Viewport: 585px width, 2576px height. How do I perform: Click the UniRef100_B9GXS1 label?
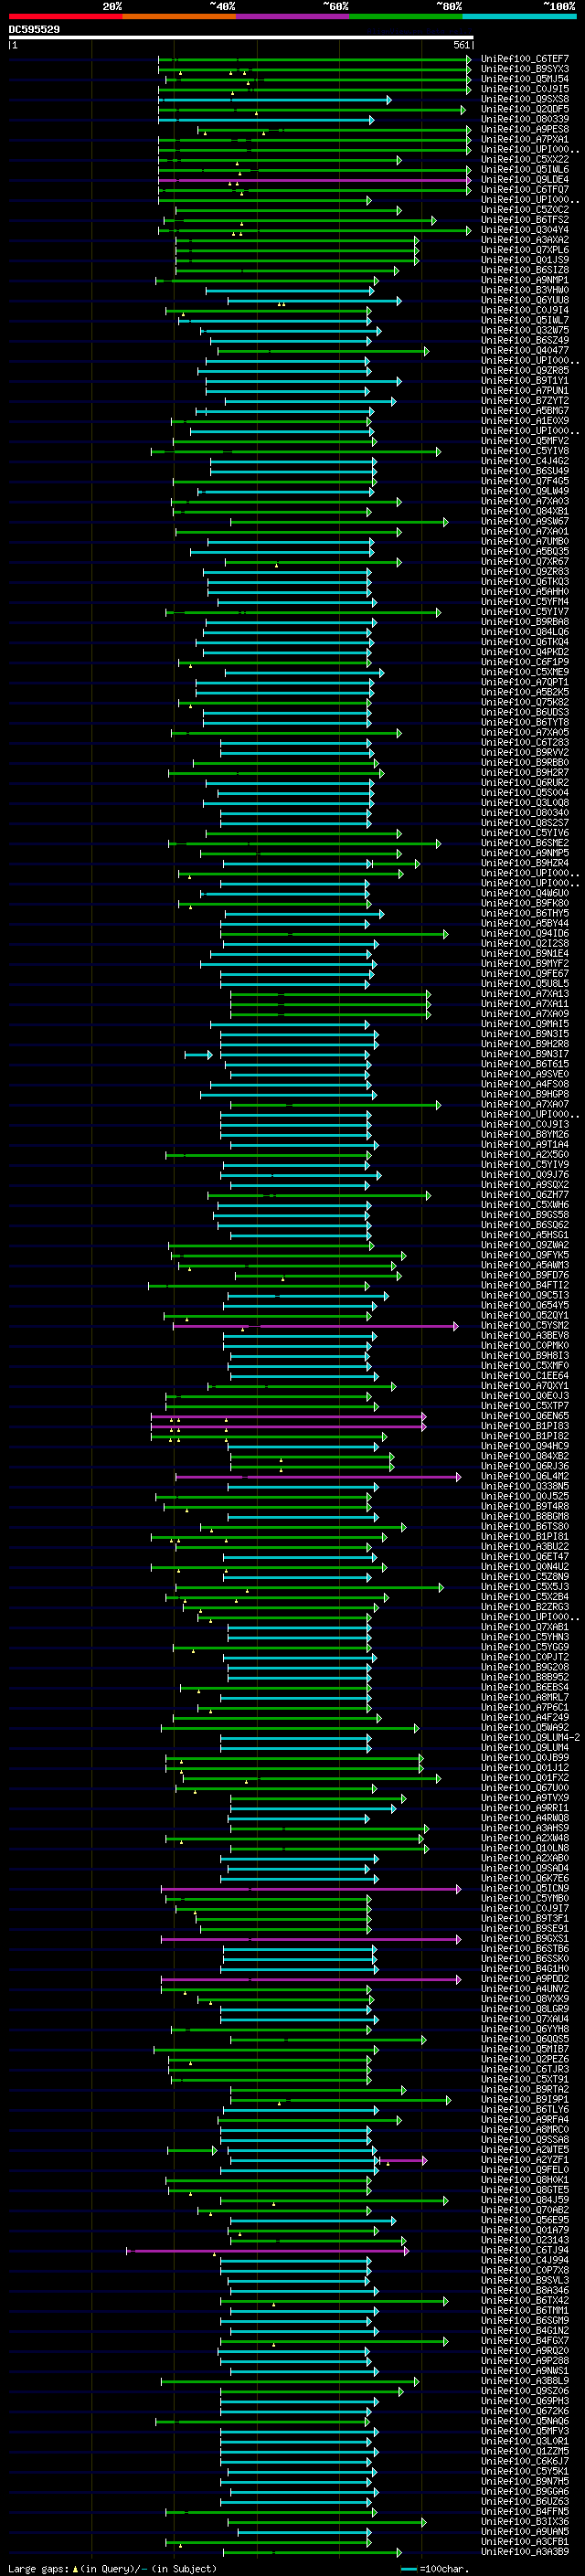click(525, 1938)
